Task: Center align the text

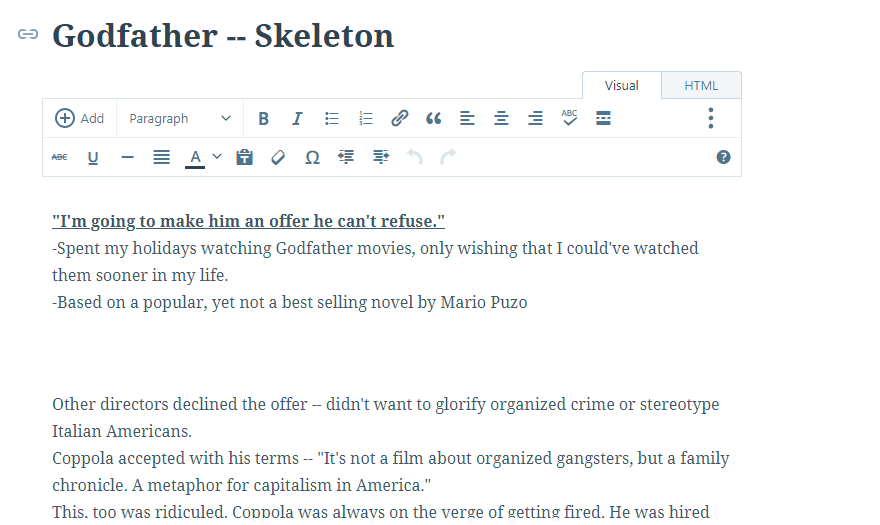Action: pos(501,119)
